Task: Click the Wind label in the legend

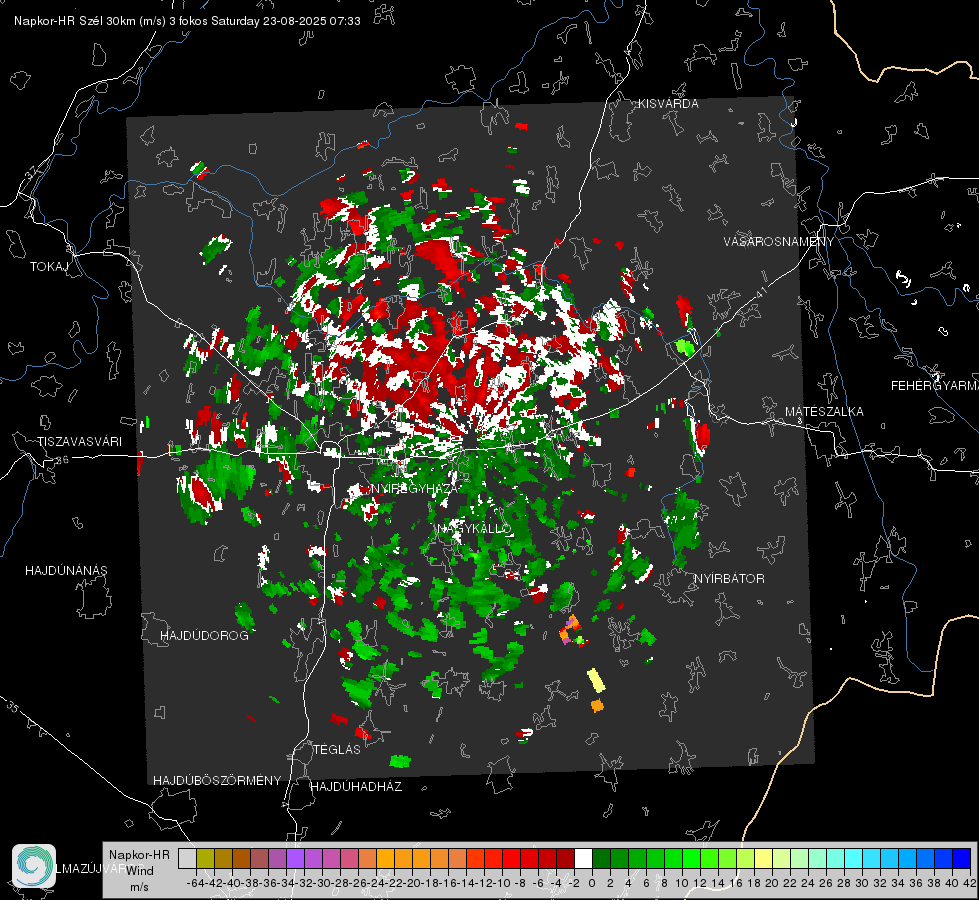Action: [x=140, y=871]
